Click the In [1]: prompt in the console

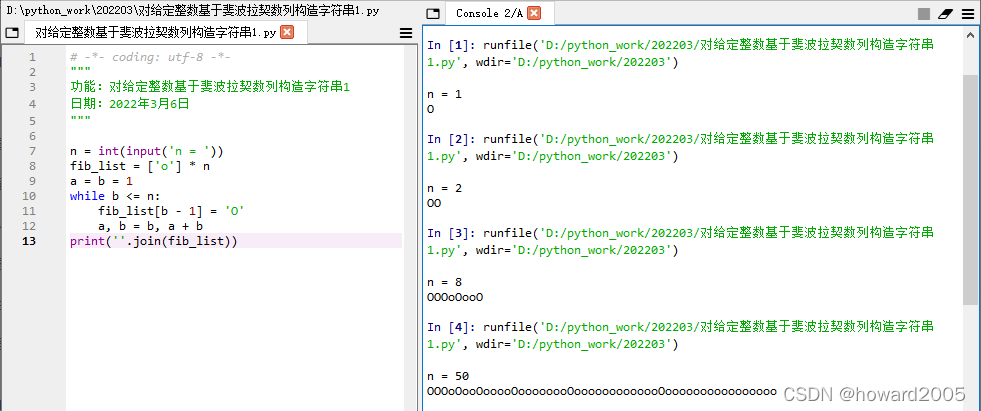tap(451, 45)
